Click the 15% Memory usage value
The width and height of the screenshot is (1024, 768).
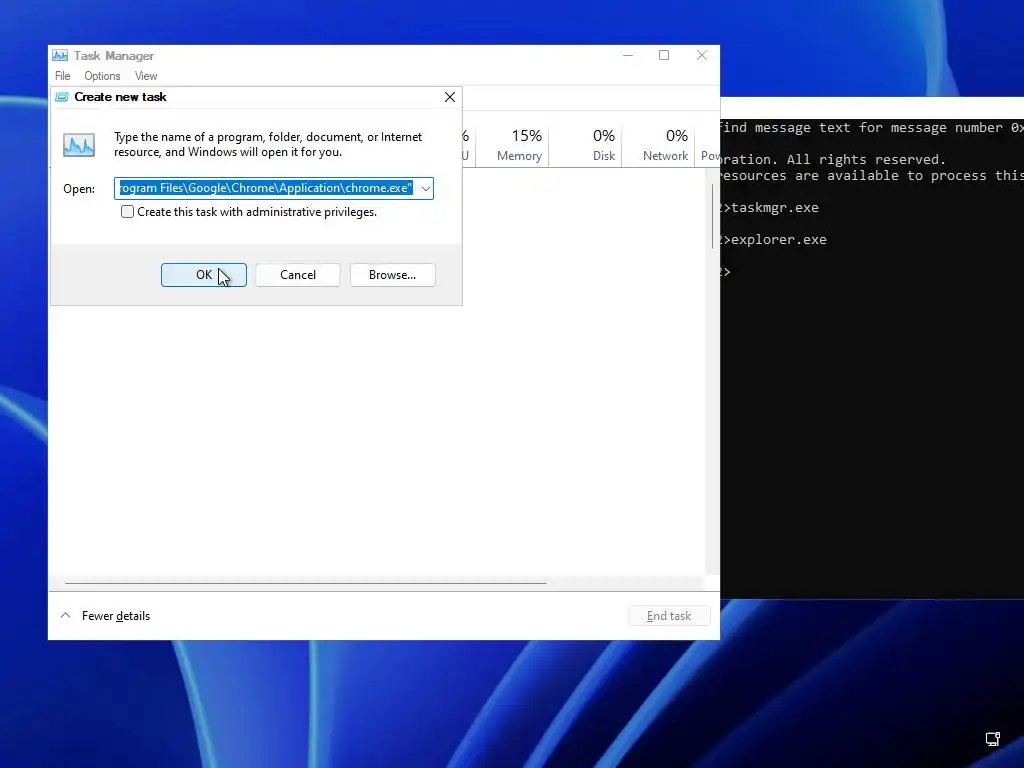pyautogui.click(x=526, y=136)
